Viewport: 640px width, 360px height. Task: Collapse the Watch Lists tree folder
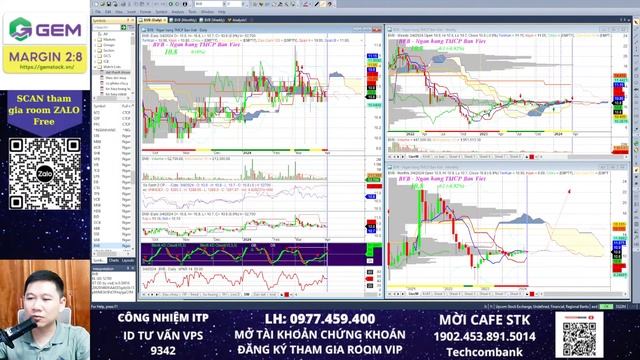(95, 67)
